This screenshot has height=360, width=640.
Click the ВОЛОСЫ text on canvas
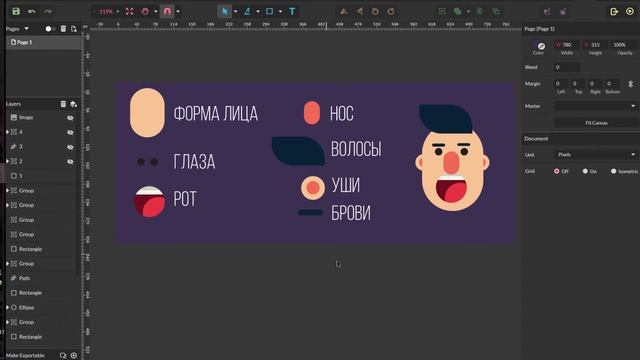tap(356, 149)
